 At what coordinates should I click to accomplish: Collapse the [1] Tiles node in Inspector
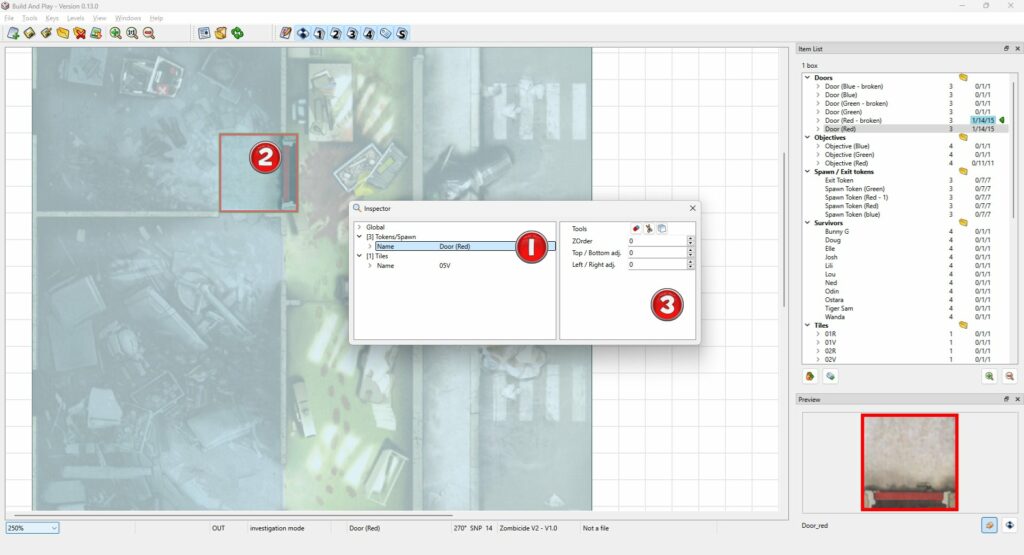pyautogui.click(x=359, y=256)
